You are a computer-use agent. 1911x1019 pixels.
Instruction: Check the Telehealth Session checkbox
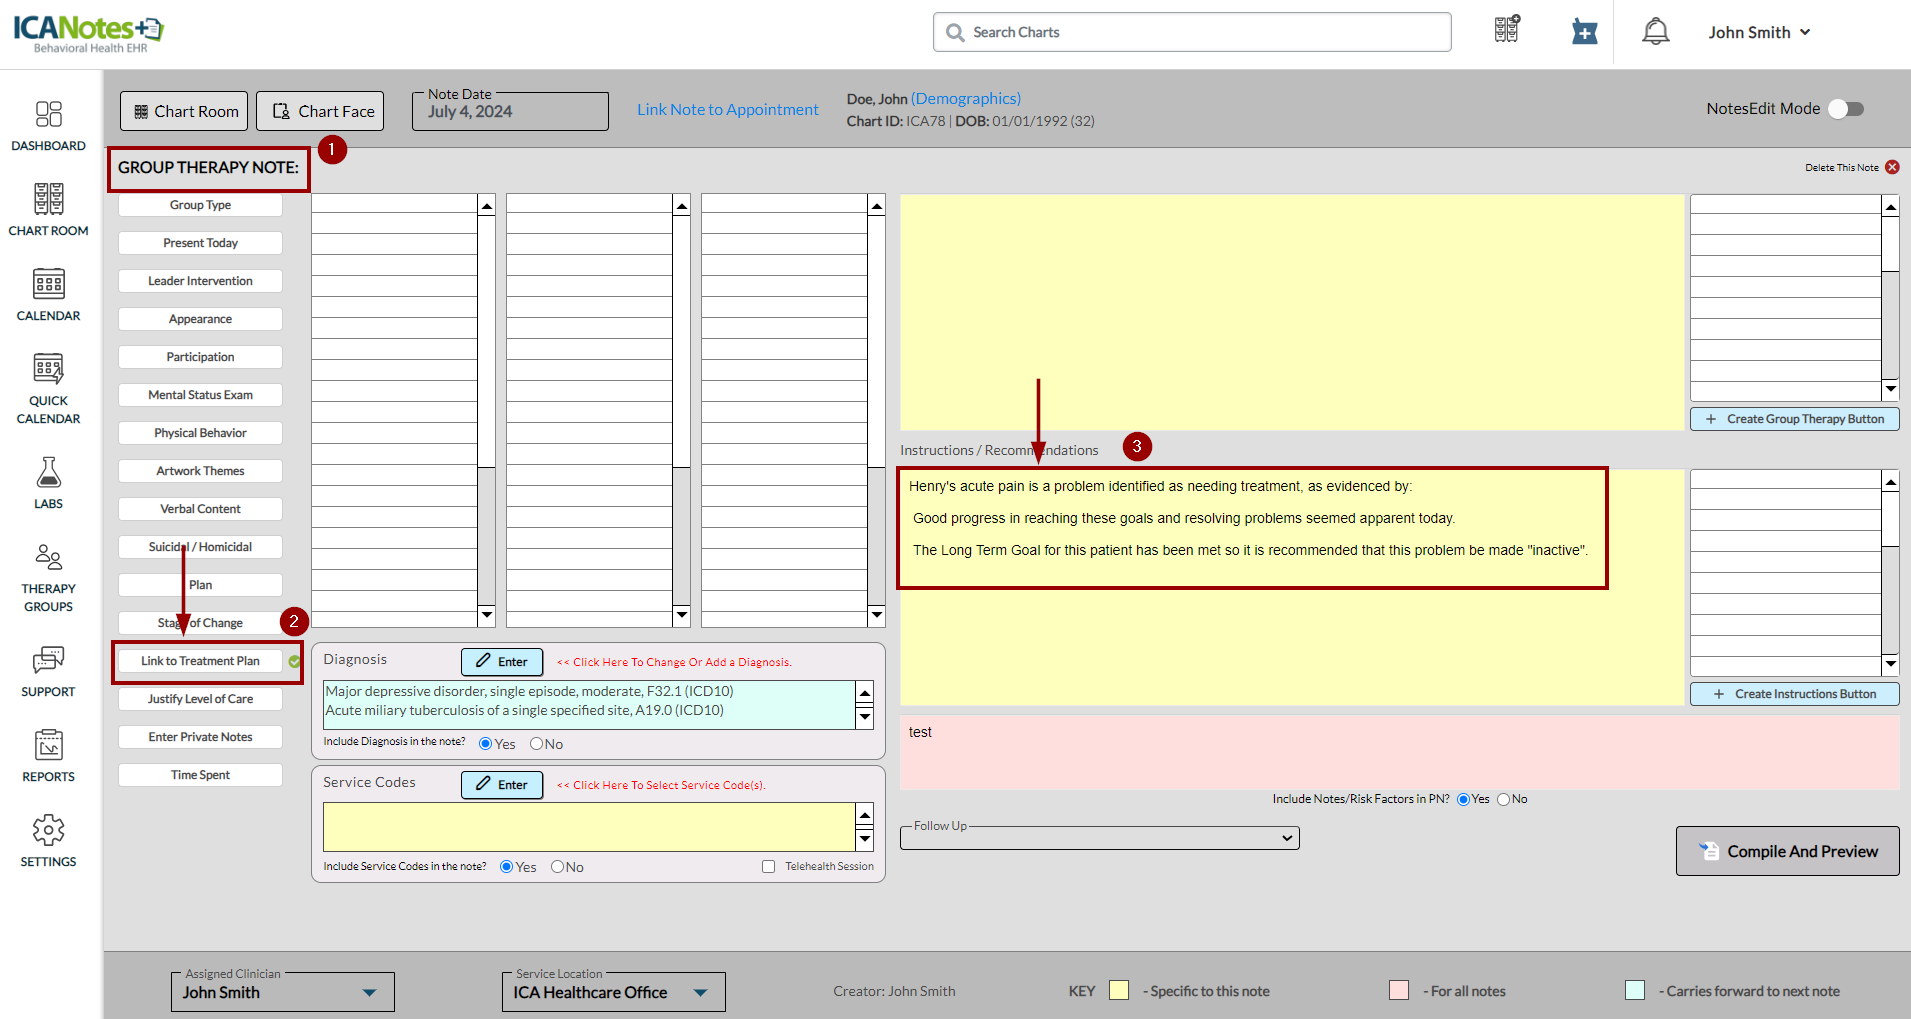[768, 867]
